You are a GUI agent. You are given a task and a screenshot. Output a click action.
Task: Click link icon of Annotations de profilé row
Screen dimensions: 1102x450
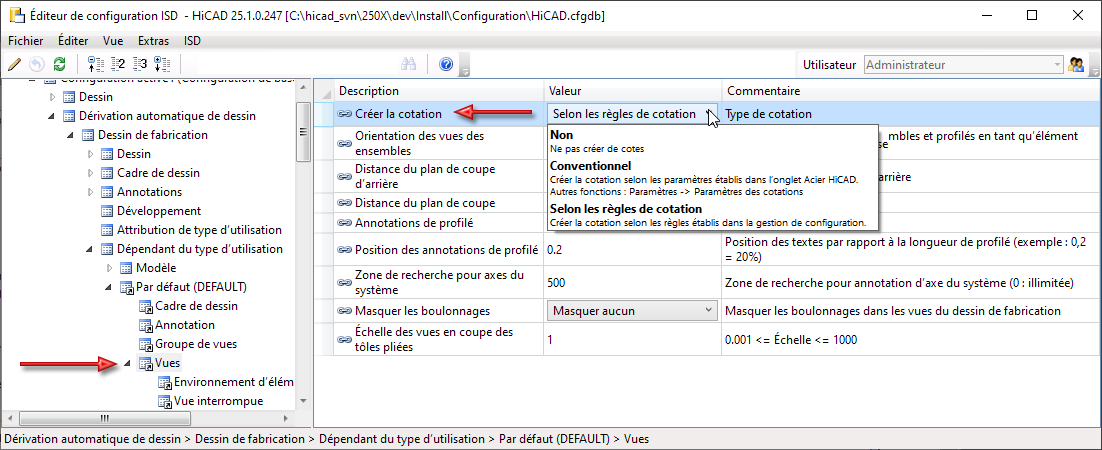click(x=344, y=223)
